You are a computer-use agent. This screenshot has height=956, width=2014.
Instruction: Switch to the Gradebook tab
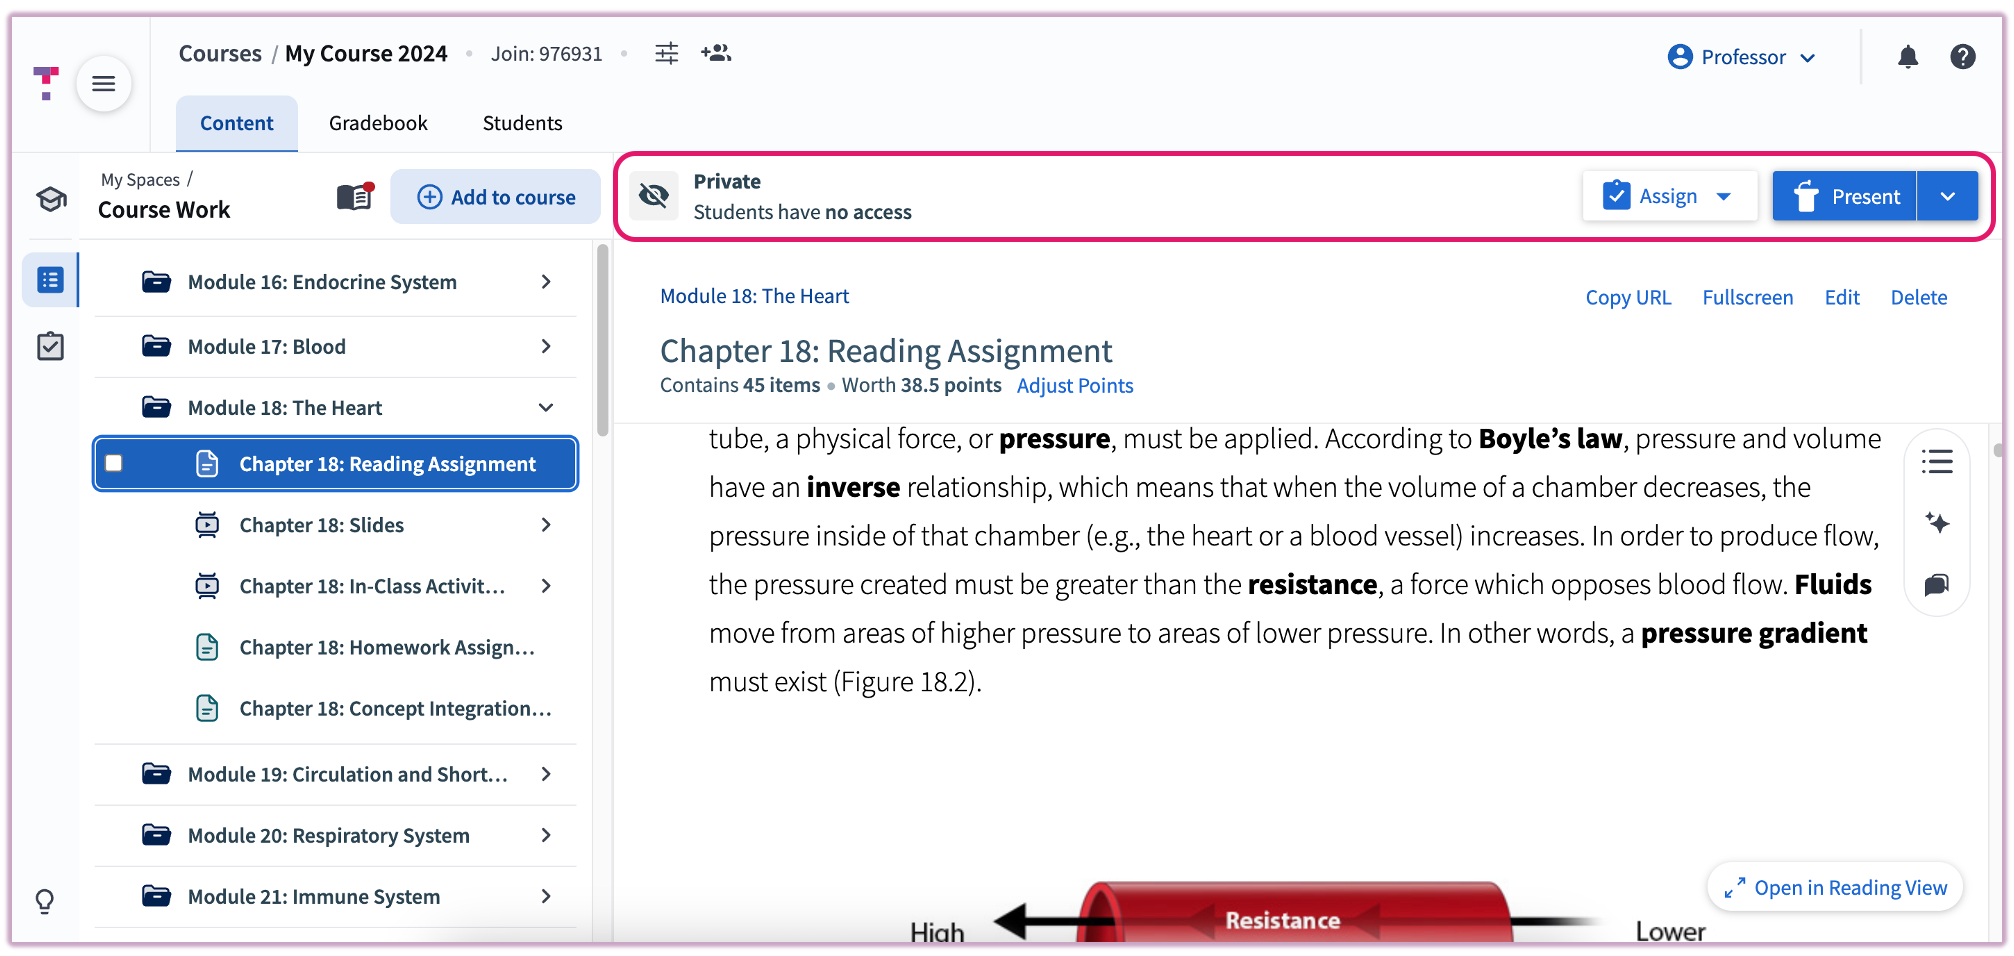(378, 123)
